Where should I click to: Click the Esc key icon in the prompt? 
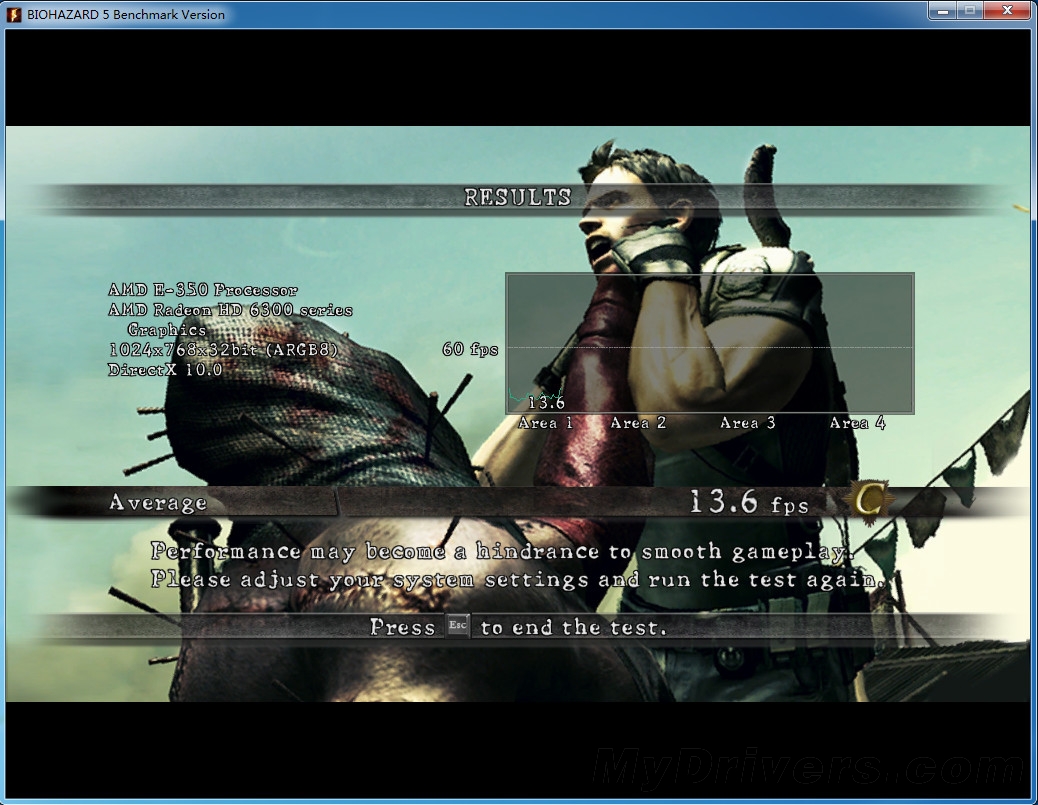[x=457, y=625]
